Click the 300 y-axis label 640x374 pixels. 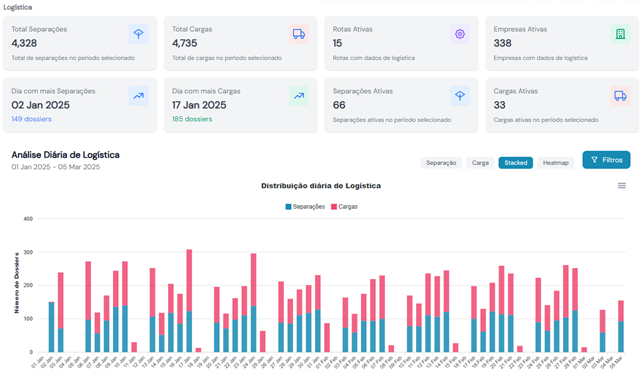(28, 252)
